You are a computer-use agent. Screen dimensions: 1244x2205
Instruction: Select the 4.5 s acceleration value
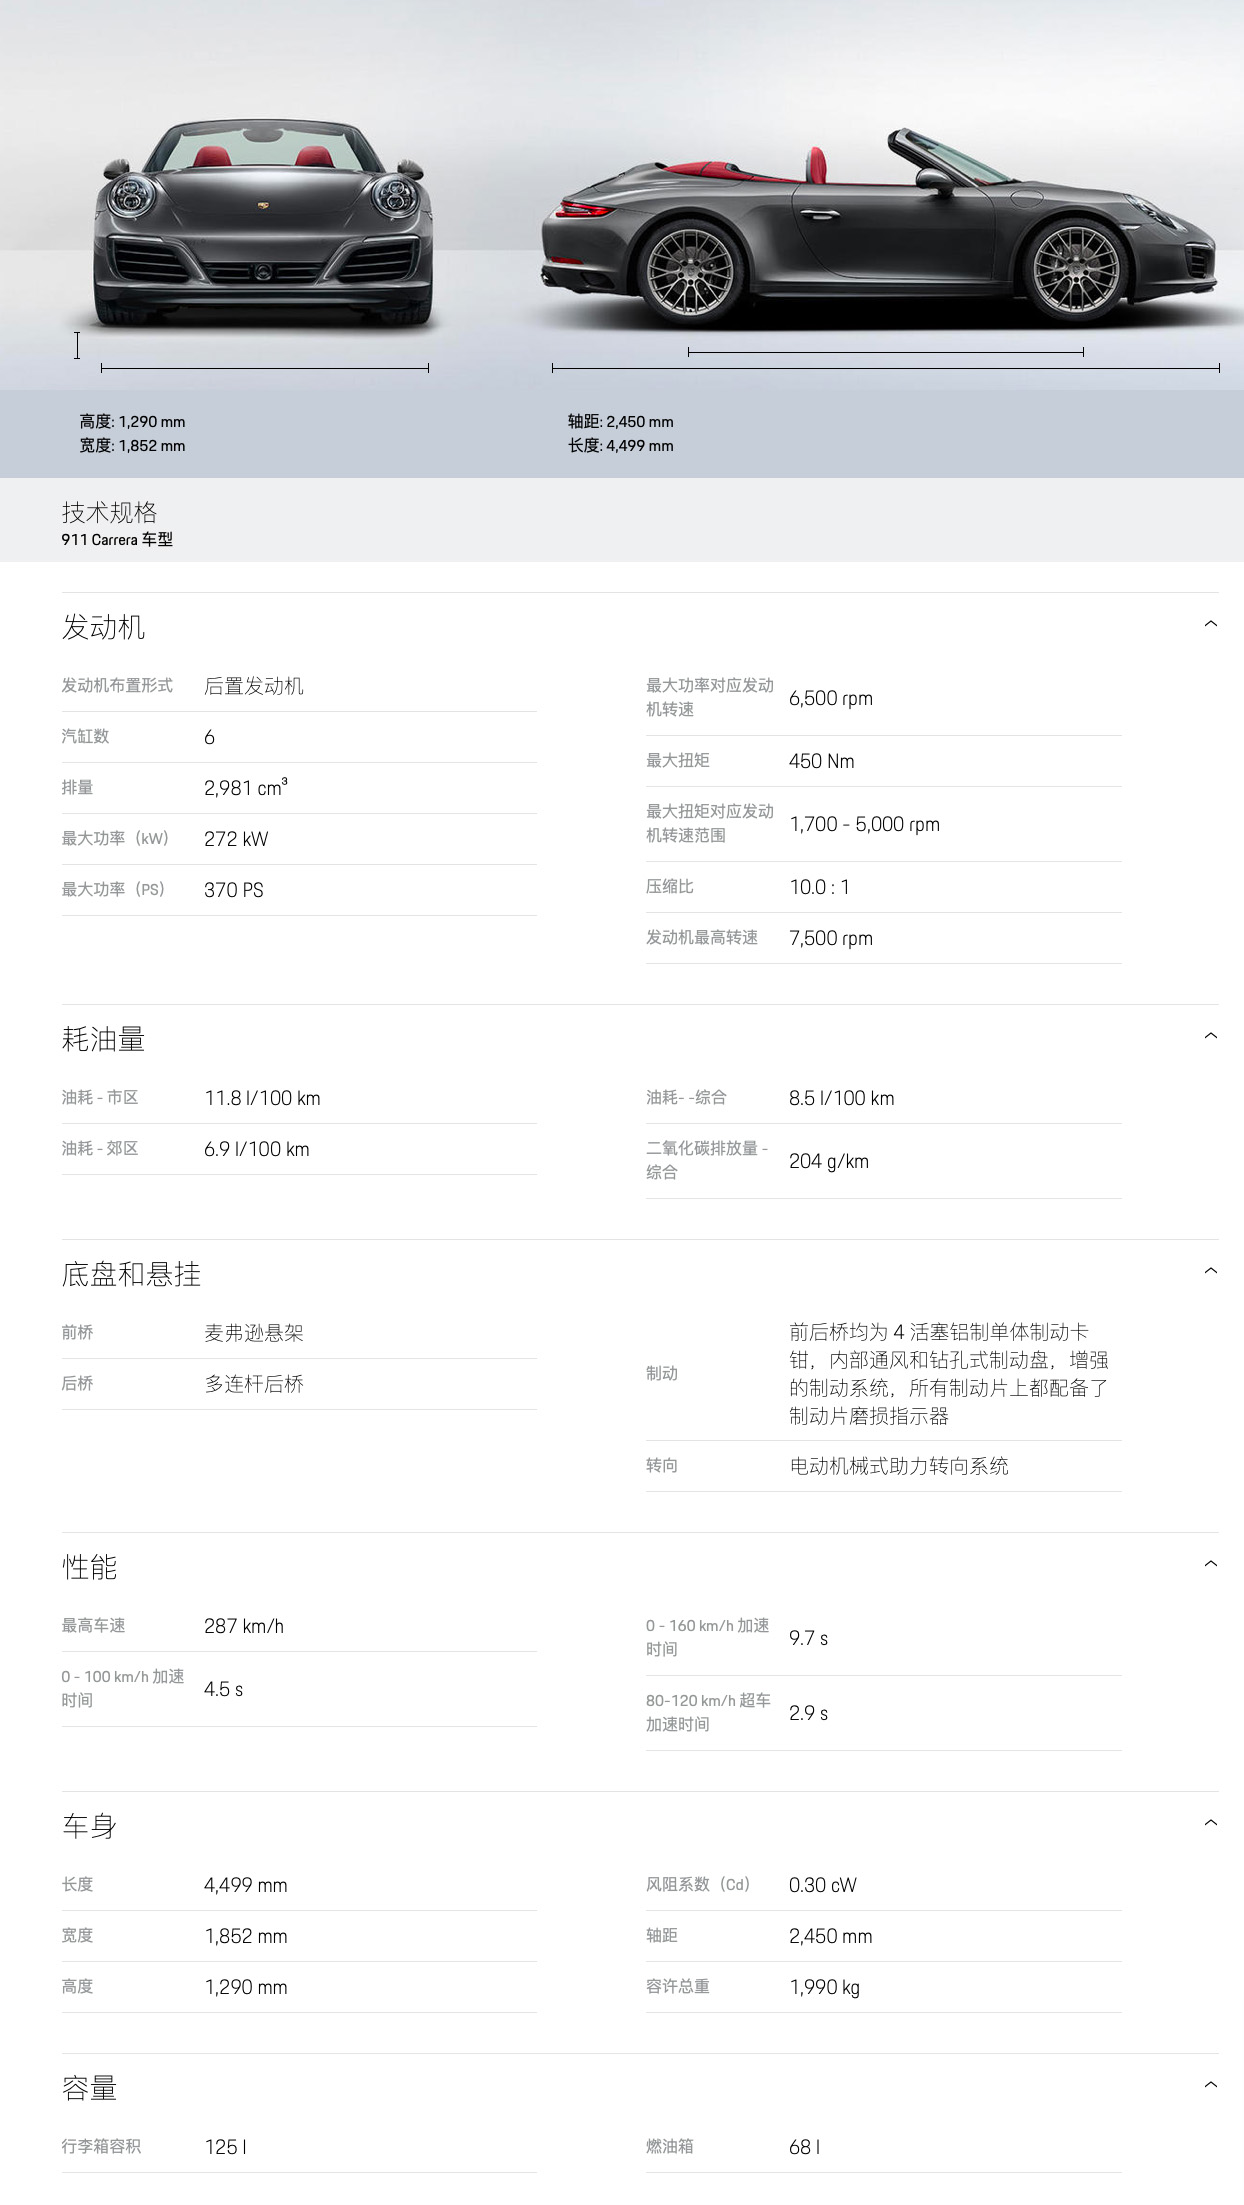tap(224, 1689)
